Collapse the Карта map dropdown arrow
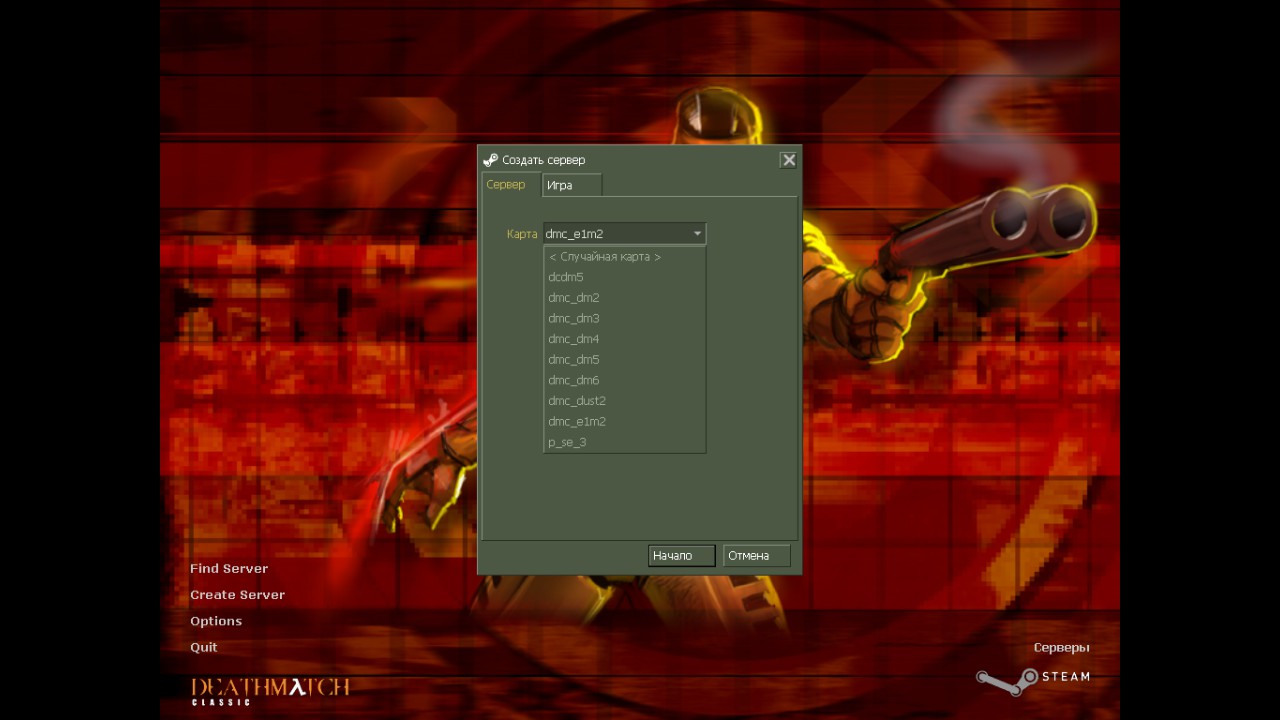 click(x=697, y=234)
